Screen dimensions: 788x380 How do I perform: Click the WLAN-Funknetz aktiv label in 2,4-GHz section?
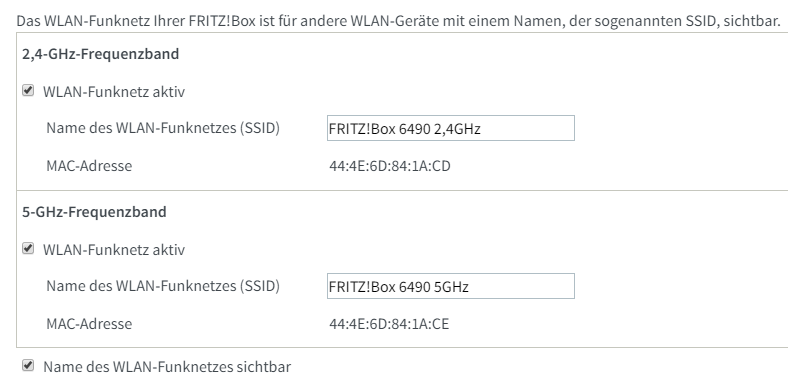[114, 92]
